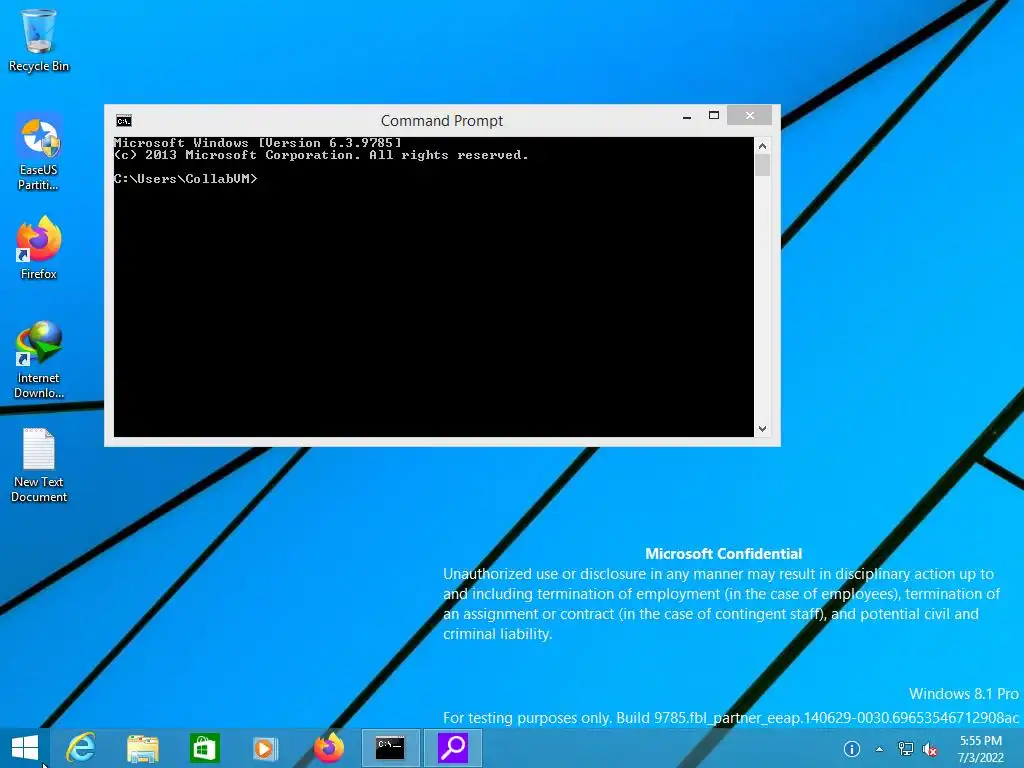1024x768 pixels.
Task: Select the Internet Download Manager desktop icon
Action: 39,360
